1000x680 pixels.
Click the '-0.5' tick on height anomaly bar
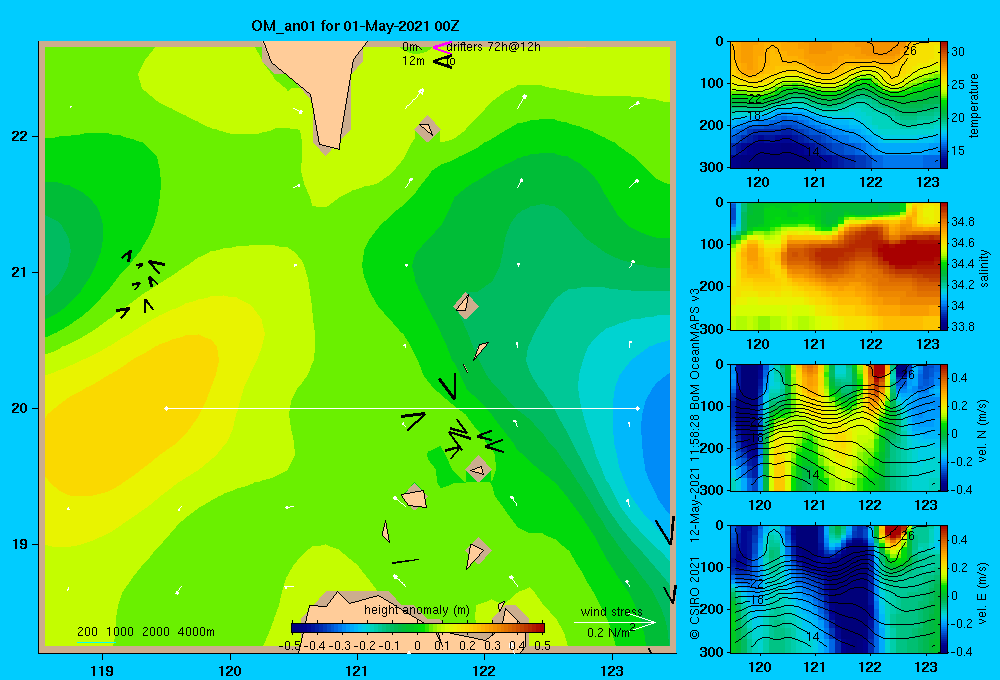290,646
